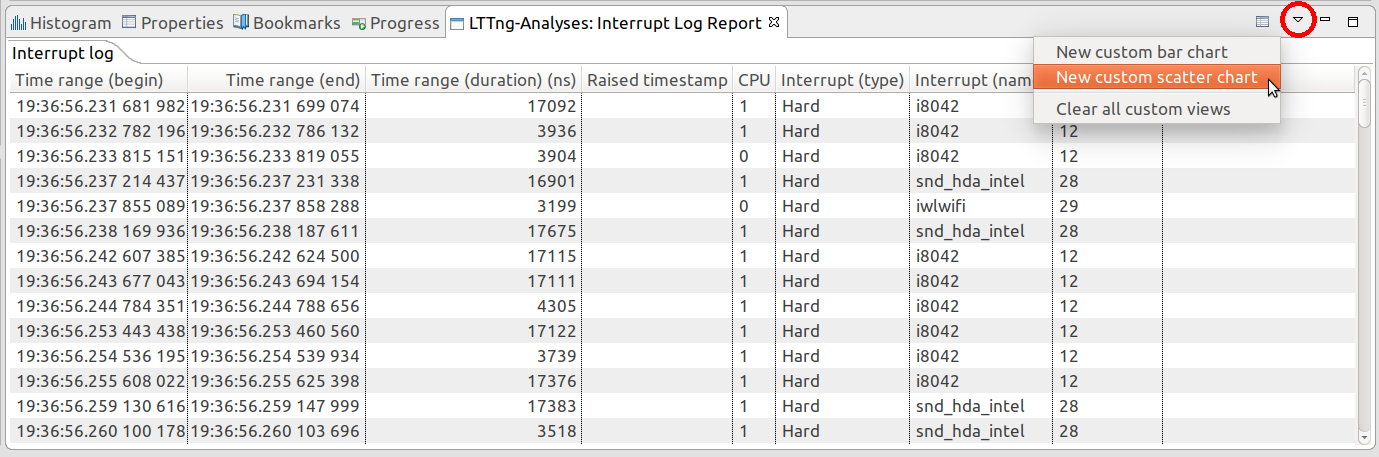
Task: Click the table view toolbar icon
Action: (1262, 20)
